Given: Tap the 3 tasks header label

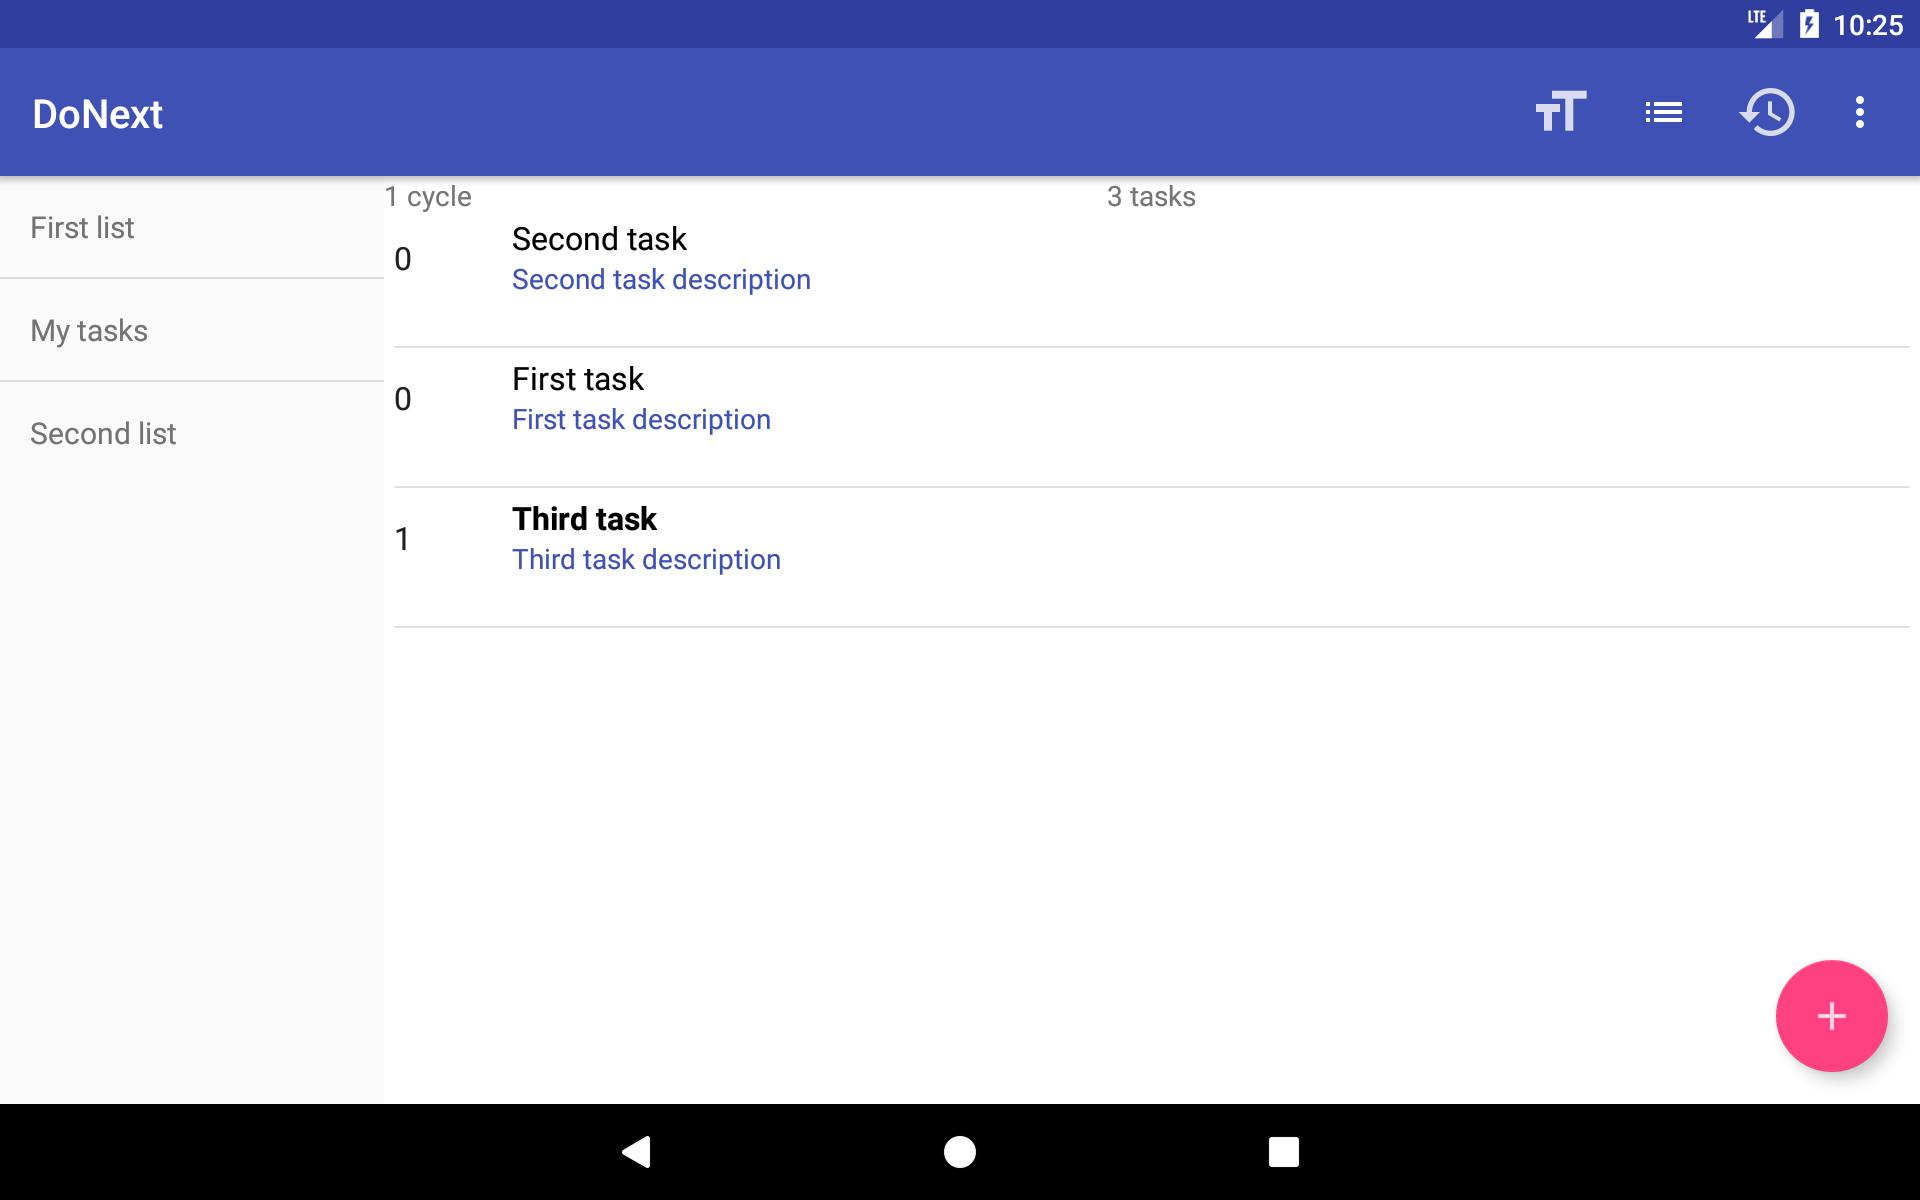Looking at the screenshot, I should pos(1151,197).
